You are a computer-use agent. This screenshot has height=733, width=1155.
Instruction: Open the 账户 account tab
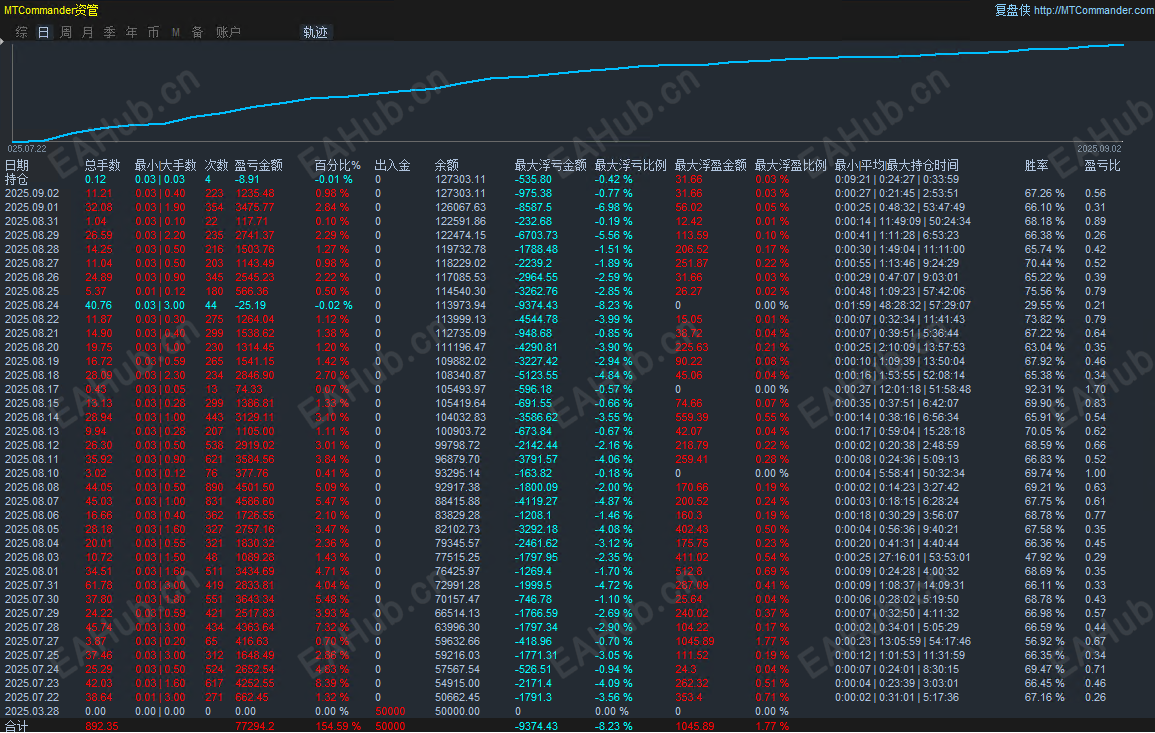point(228,32)
